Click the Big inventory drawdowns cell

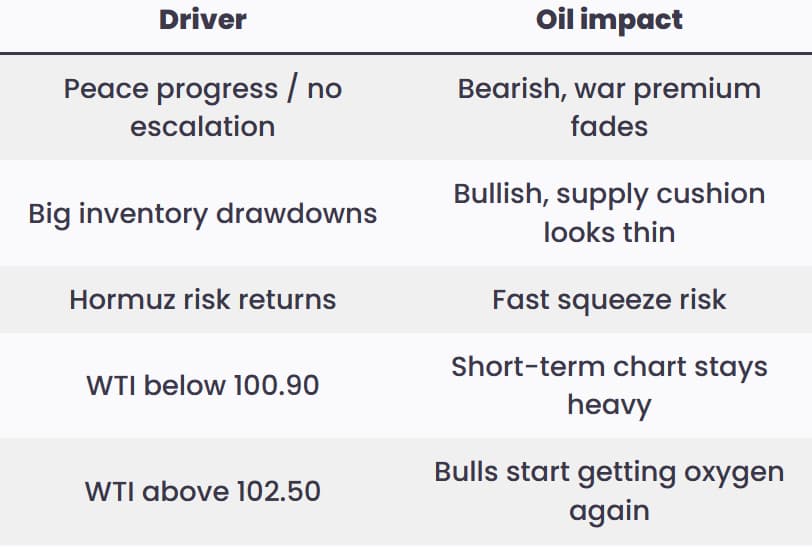[x=202, y=213]
